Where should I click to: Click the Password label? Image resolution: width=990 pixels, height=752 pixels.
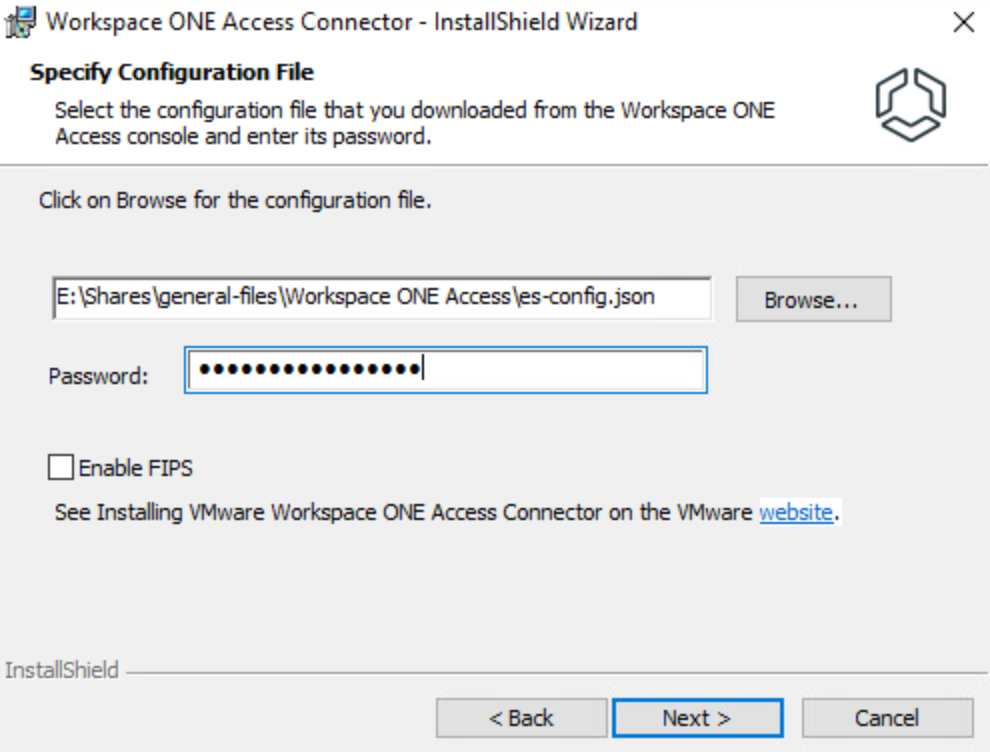(x=98, y=376)
